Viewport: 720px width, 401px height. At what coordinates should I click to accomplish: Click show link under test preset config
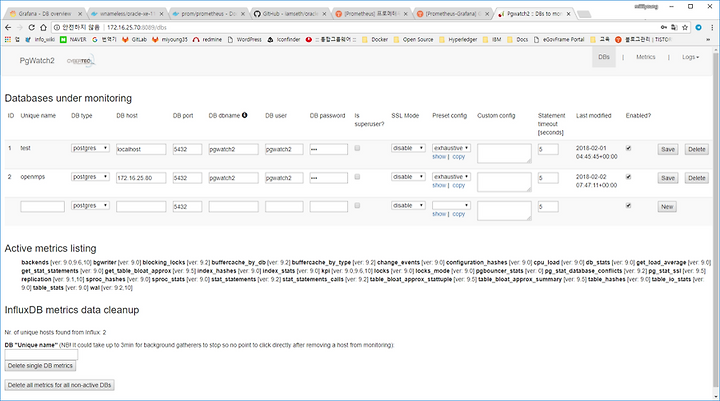click(439, 157)
